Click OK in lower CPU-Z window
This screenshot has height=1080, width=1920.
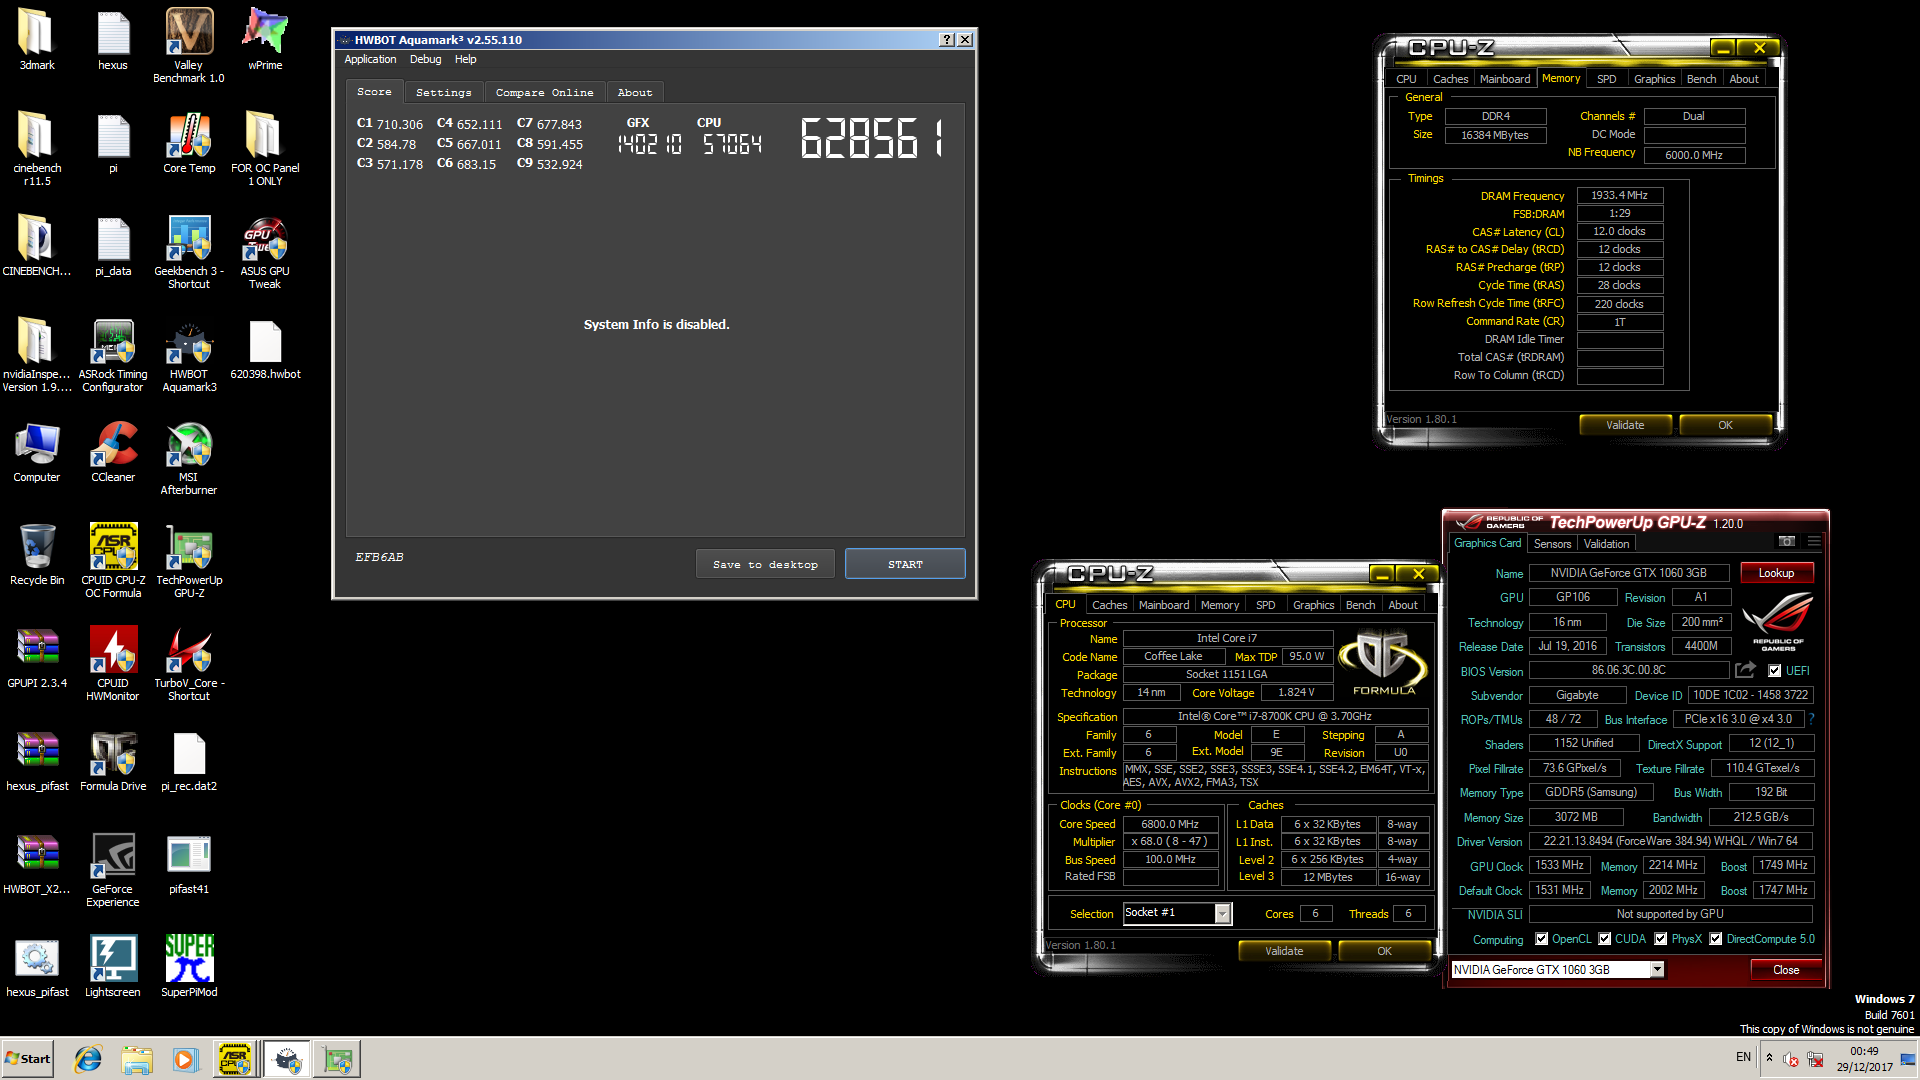pyautogui.click(x=1384, y=951)
